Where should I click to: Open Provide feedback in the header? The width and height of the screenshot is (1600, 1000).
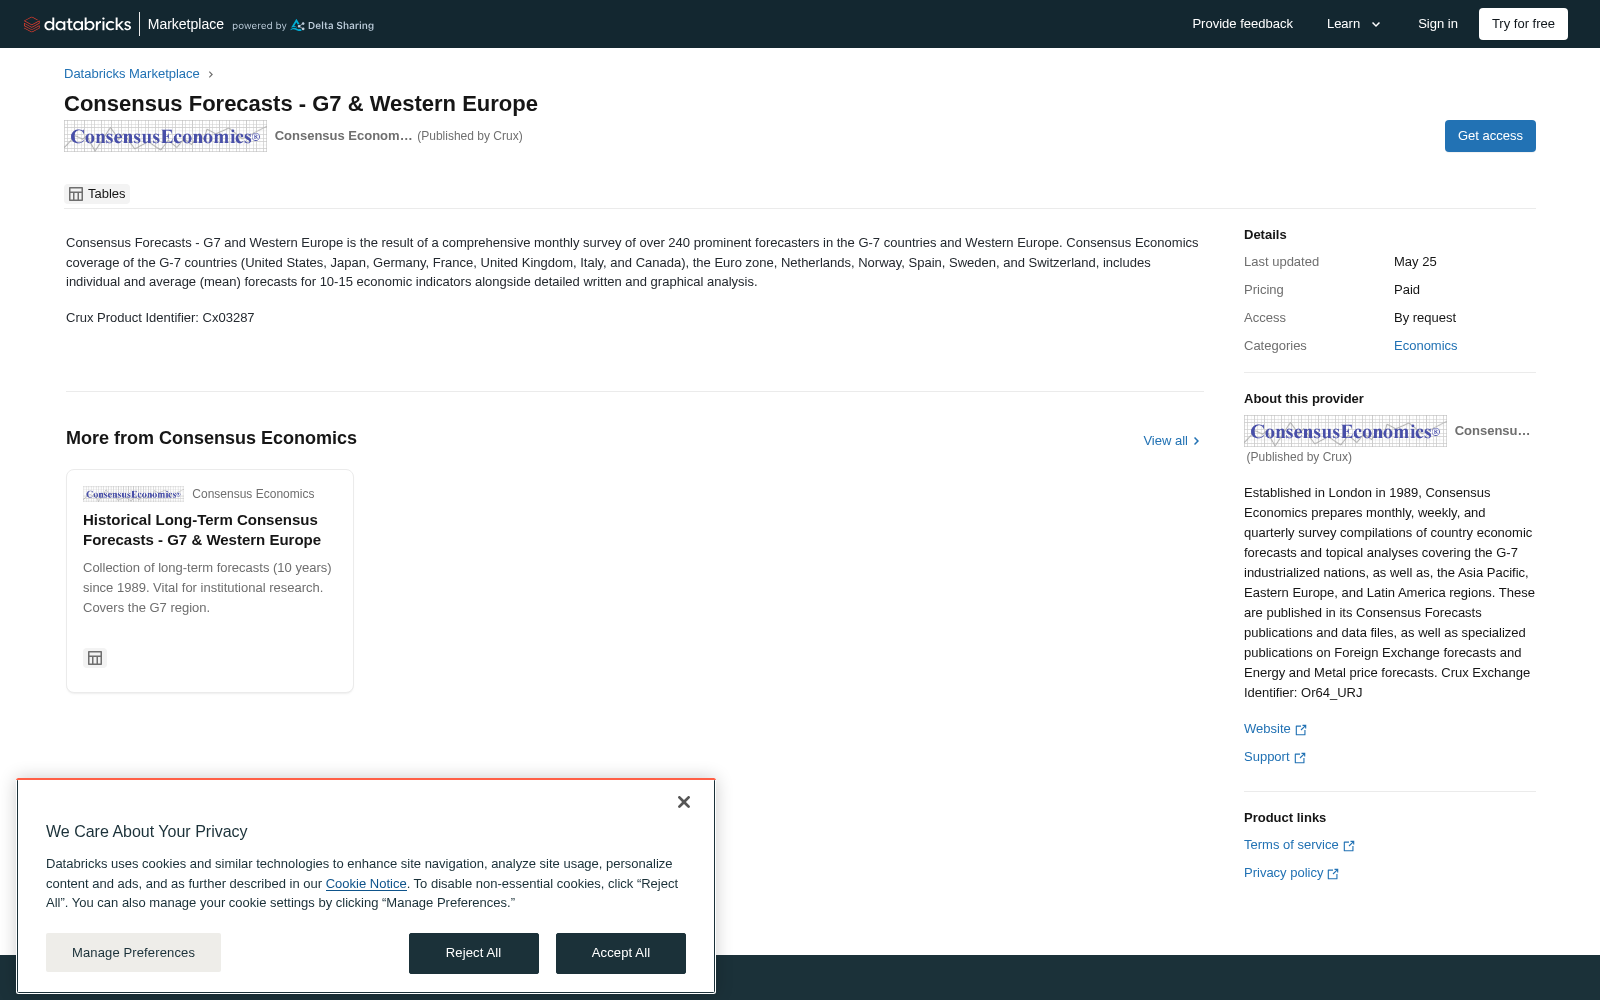pos(1242,24)
